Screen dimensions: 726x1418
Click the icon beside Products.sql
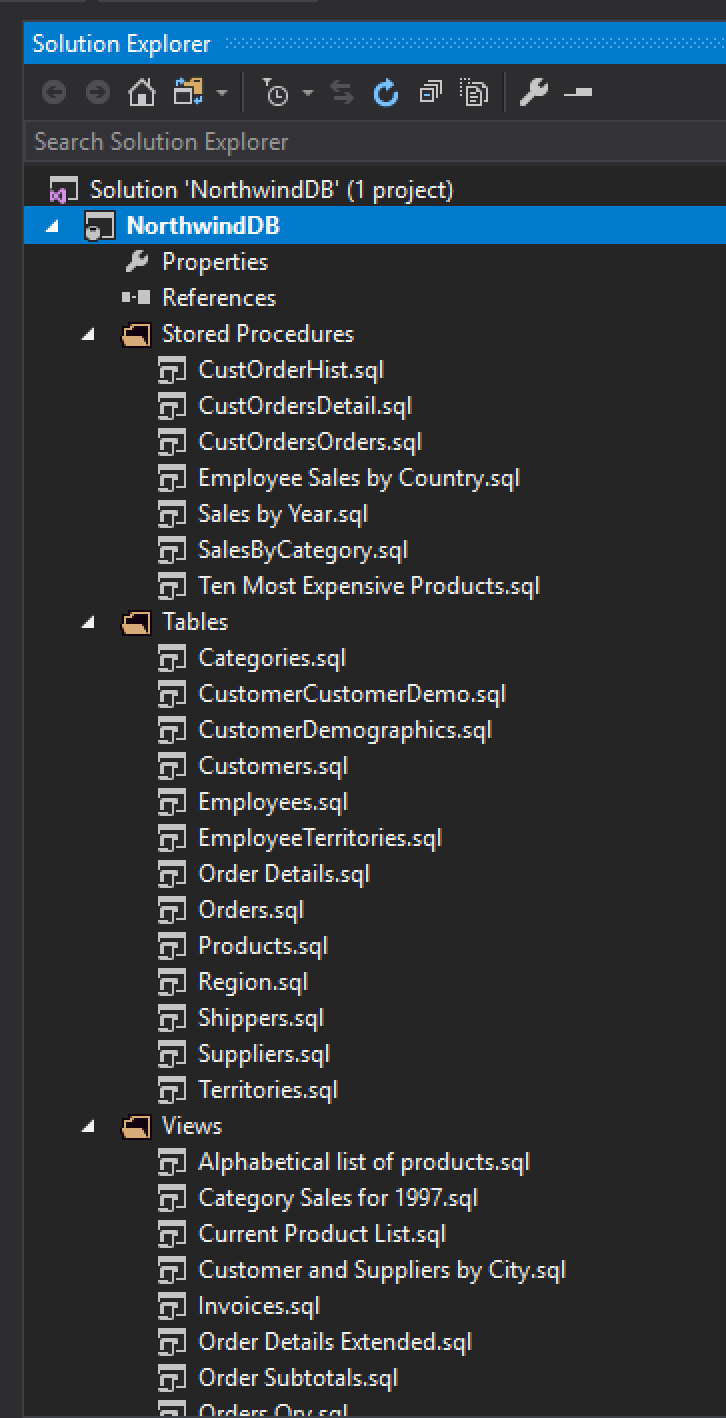tap(172, 946)
